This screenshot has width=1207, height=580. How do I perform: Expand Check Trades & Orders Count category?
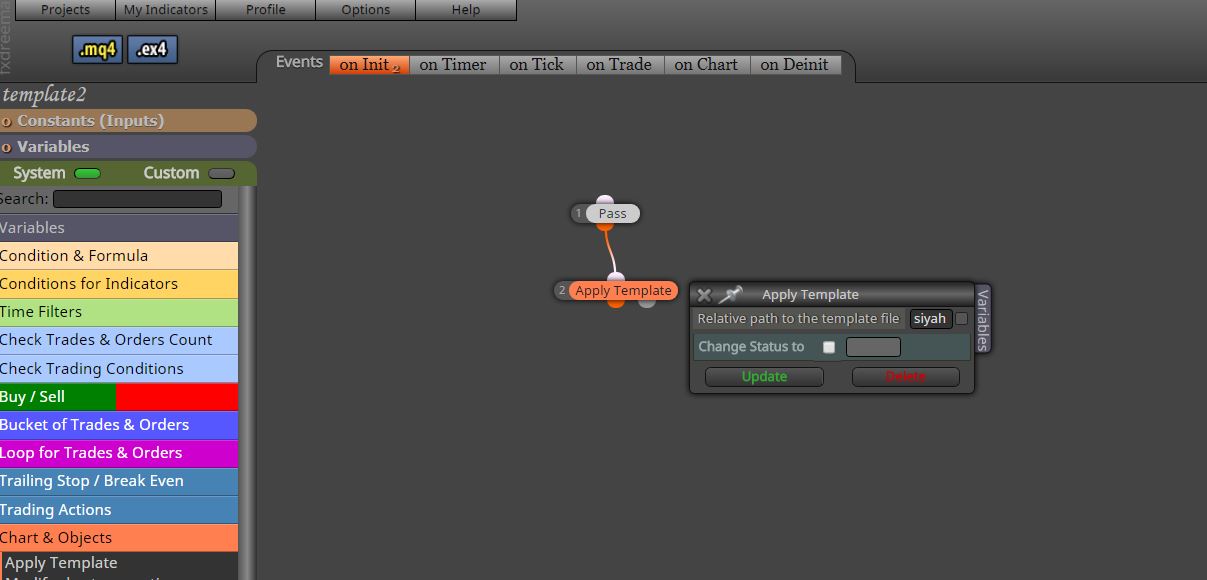pos(119,340)
